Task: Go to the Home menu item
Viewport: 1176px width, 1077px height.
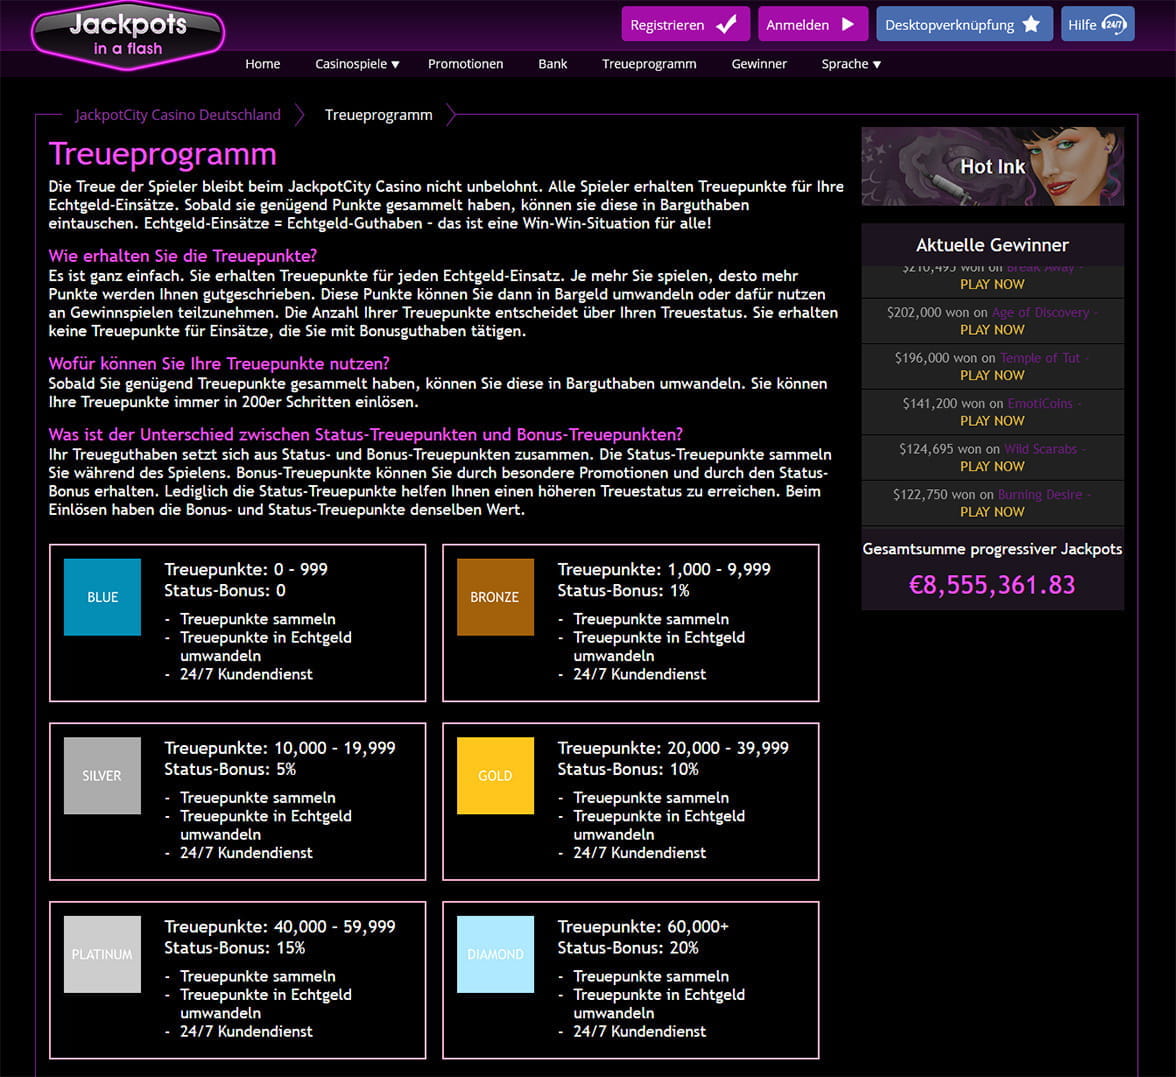Action: 262,64
